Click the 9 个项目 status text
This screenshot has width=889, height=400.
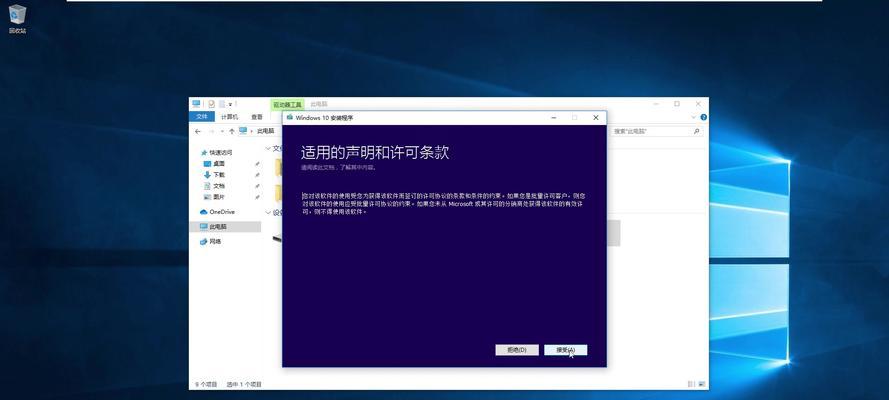(206, 384)
